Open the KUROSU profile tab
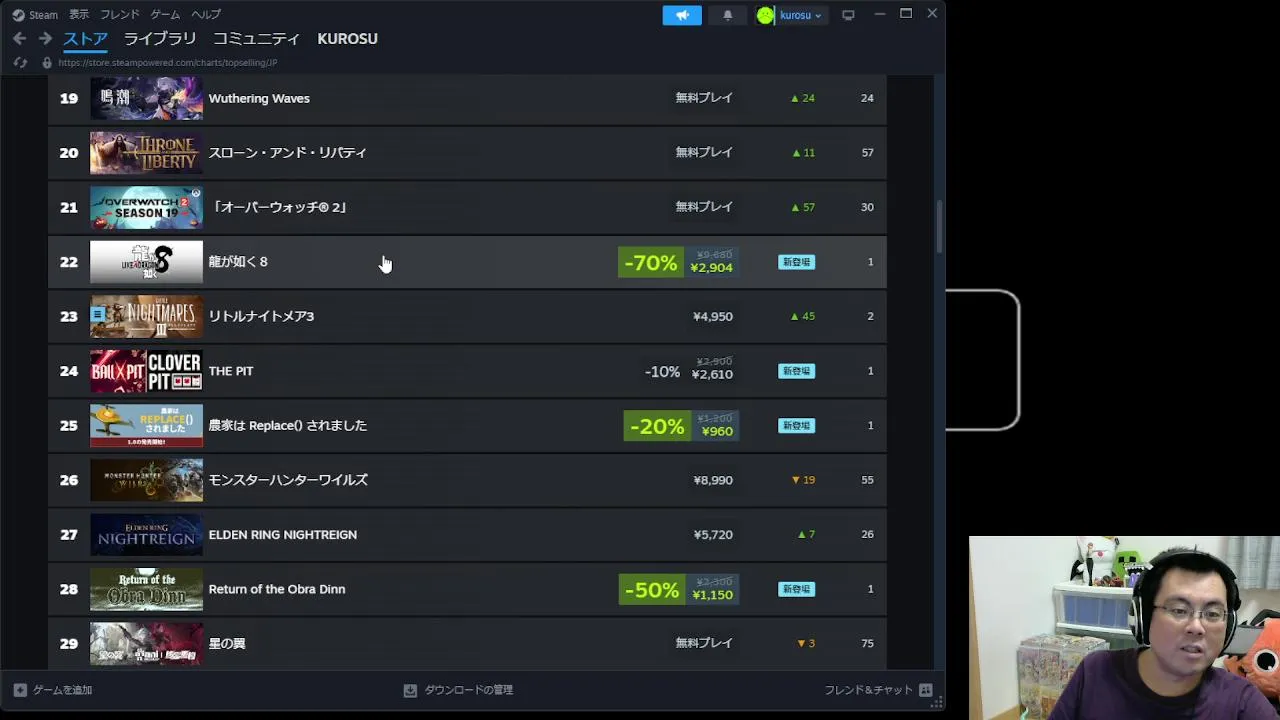1280x720 pixels. [347, 38]
